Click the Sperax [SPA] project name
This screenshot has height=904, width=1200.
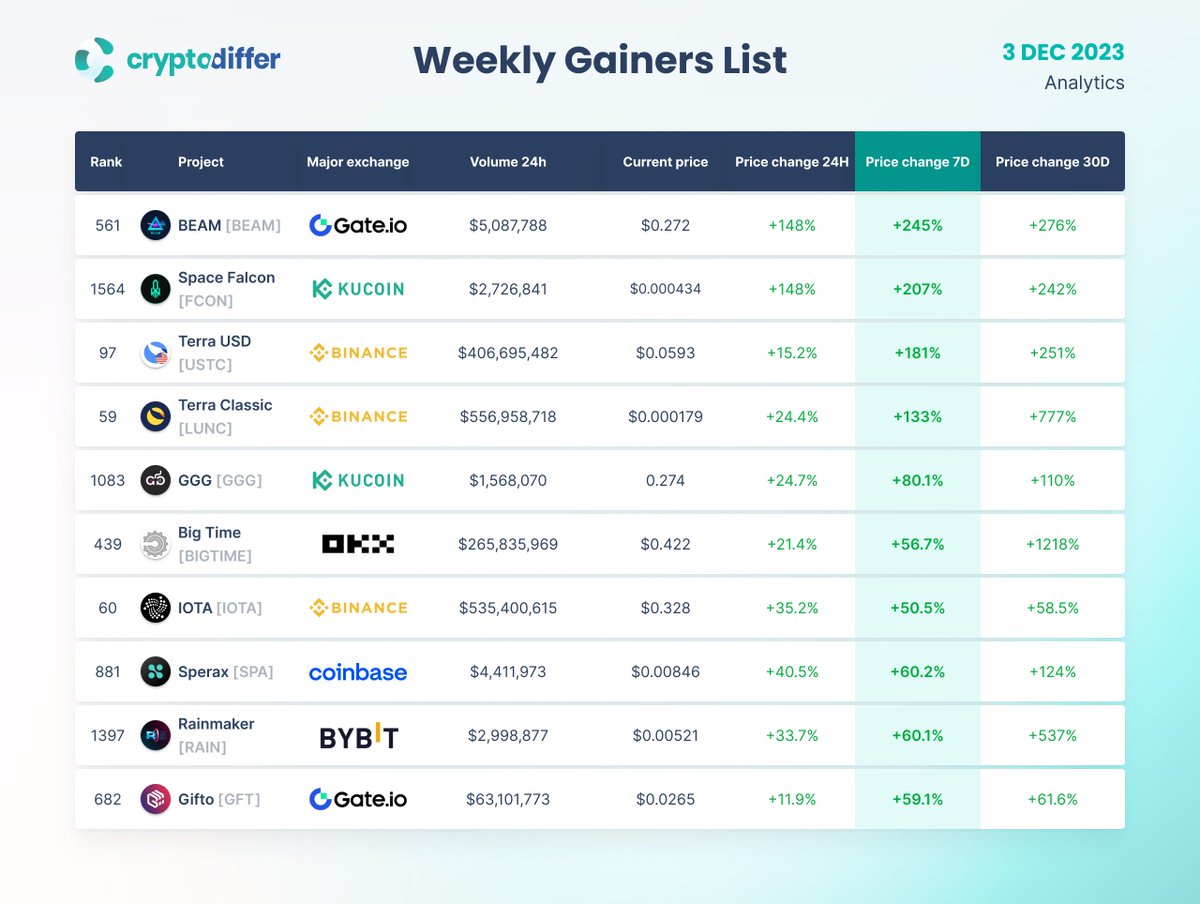(x=226, y=672)
